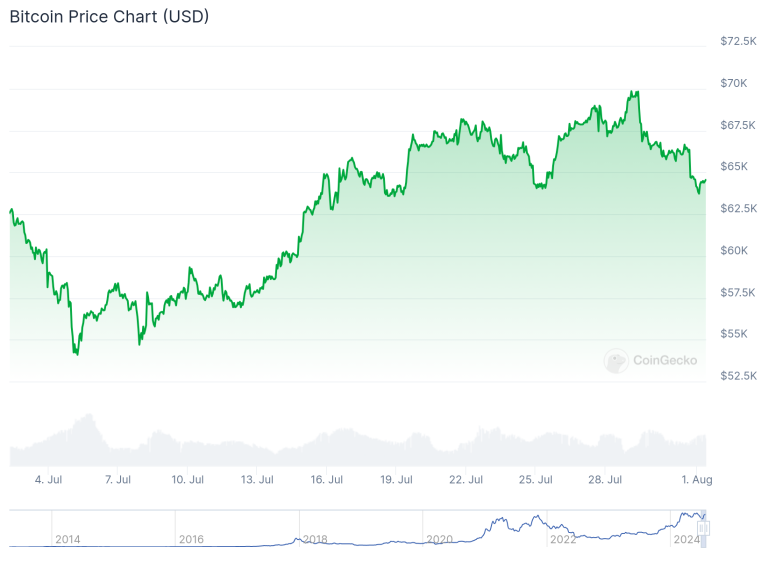
Task: Select the 2018 marker in the navigator
Action: 315,539
